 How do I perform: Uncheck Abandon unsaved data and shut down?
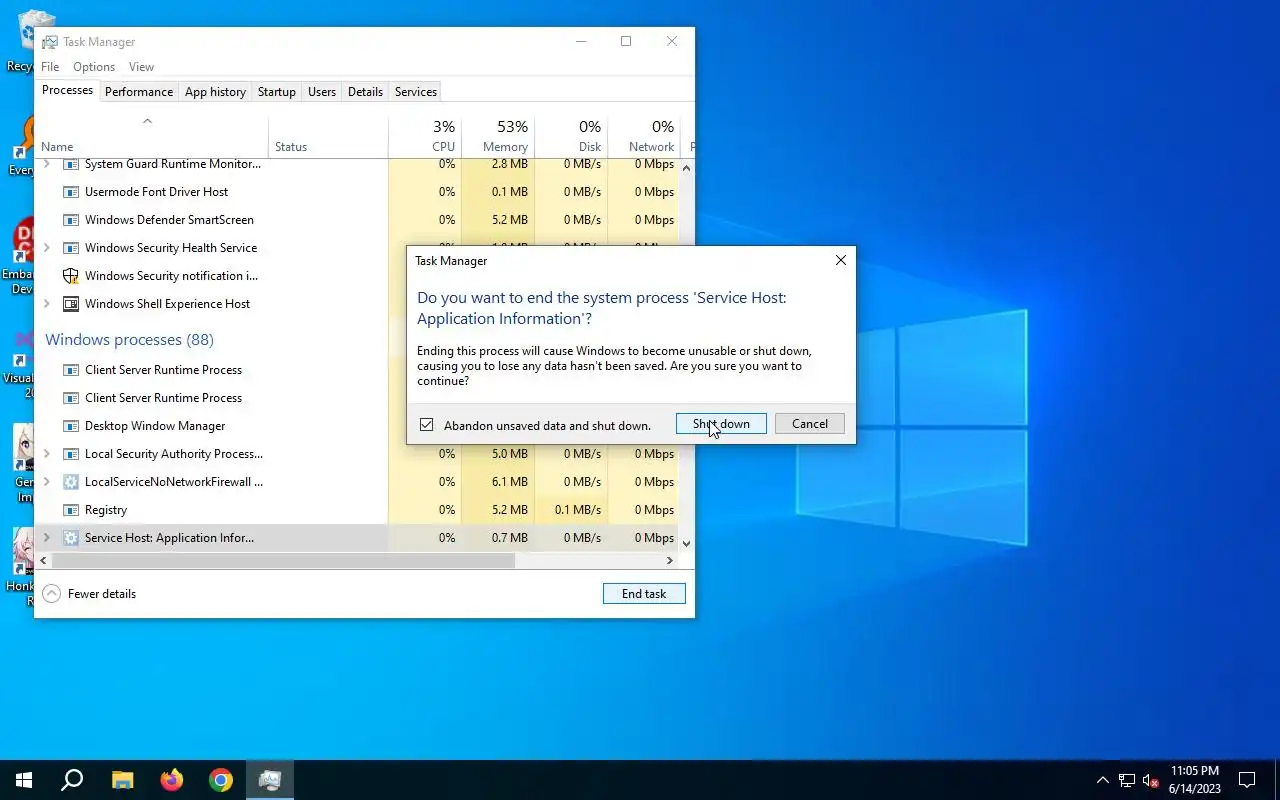pos(427,425)
